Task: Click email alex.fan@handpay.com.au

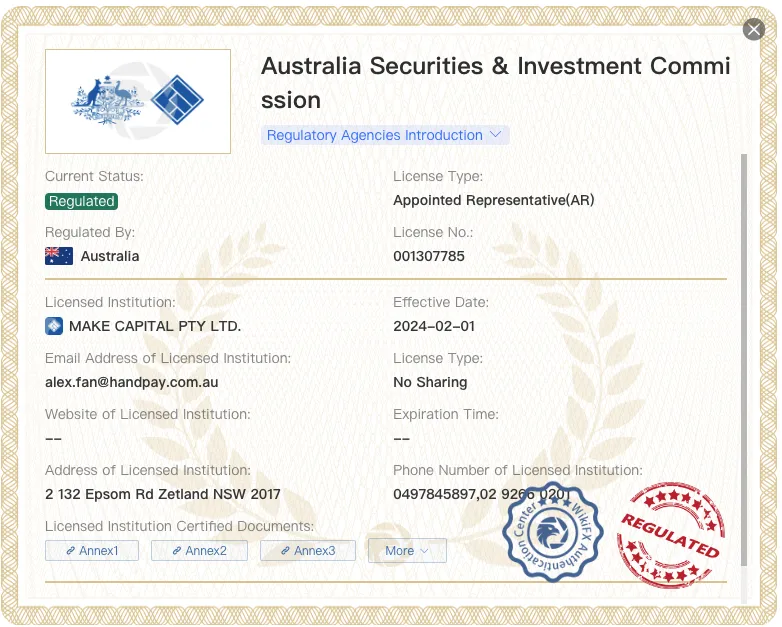Action: 132,383
